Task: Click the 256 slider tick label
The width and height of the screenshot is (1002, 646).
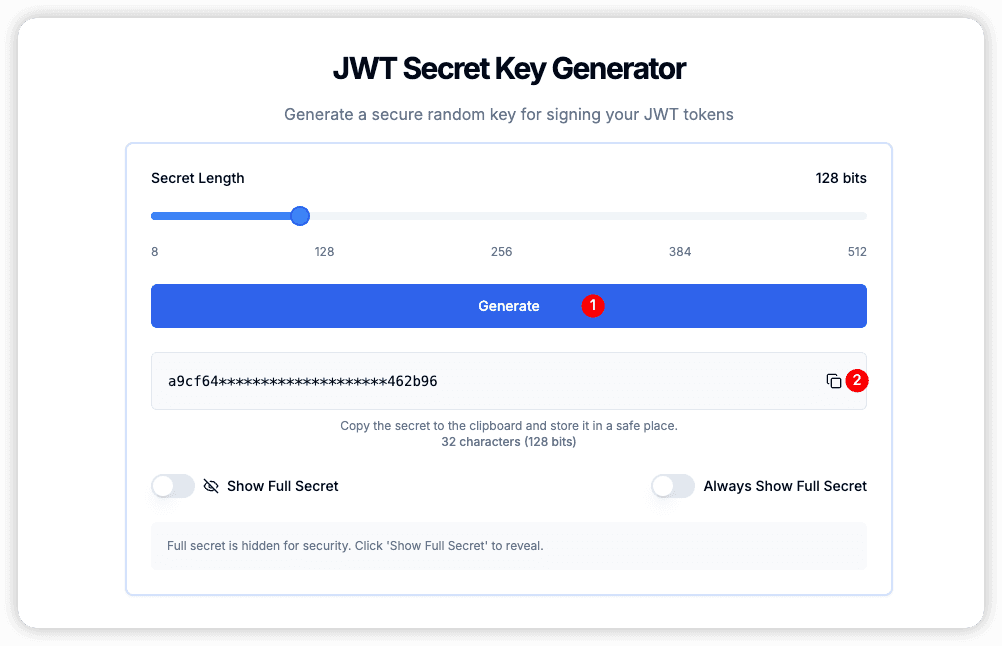Action: point(501,252)
